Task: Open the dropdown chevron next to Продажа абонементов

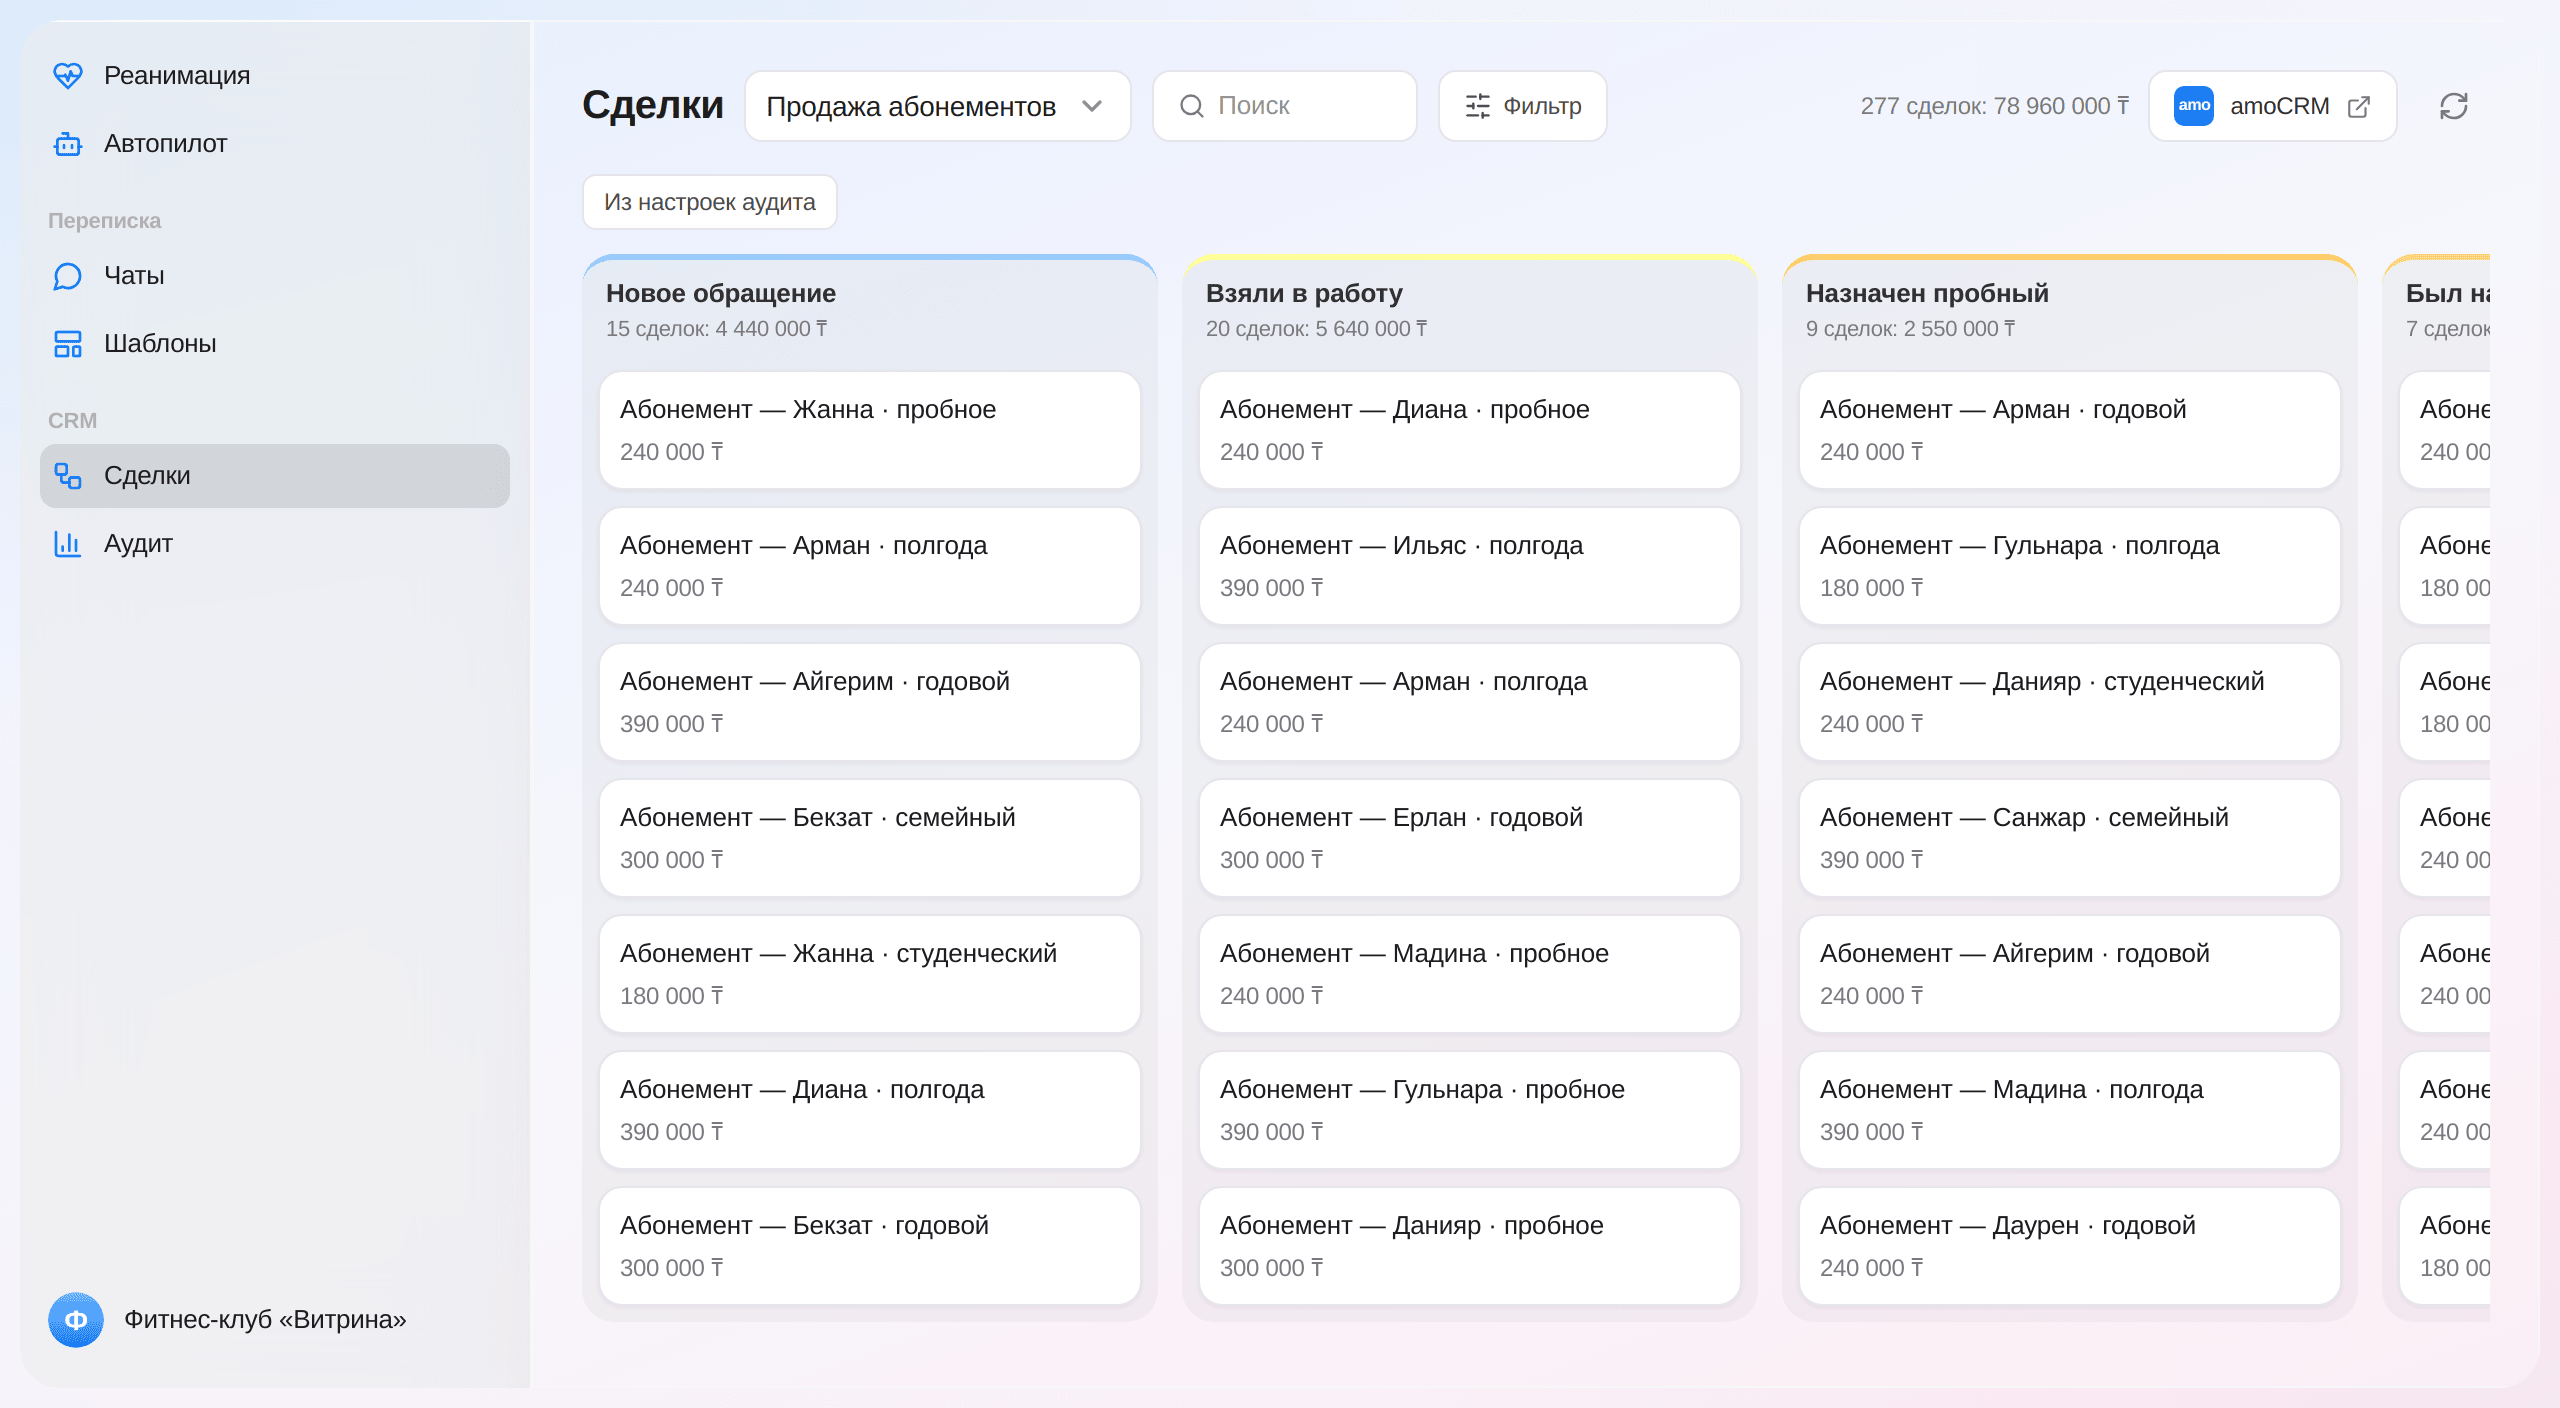Action: [x=1092, y=106]
